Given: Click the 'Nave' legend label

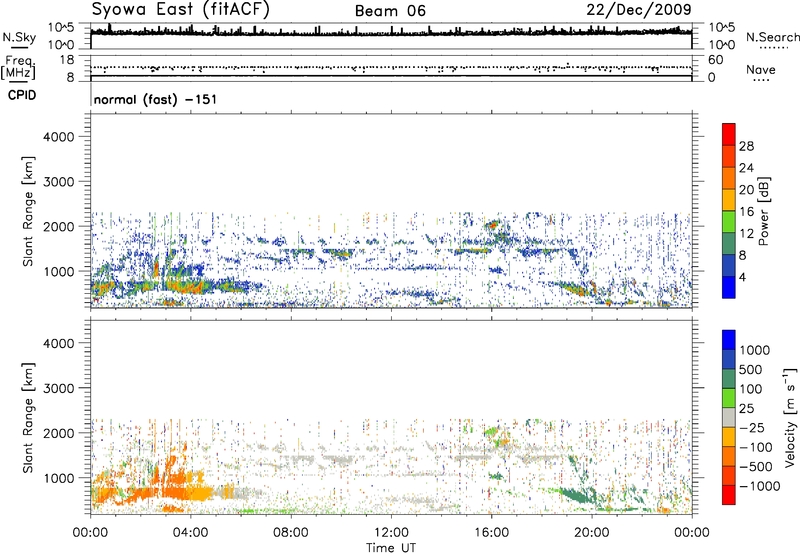Looking at the screenshot, I should [x=761, y=70].
